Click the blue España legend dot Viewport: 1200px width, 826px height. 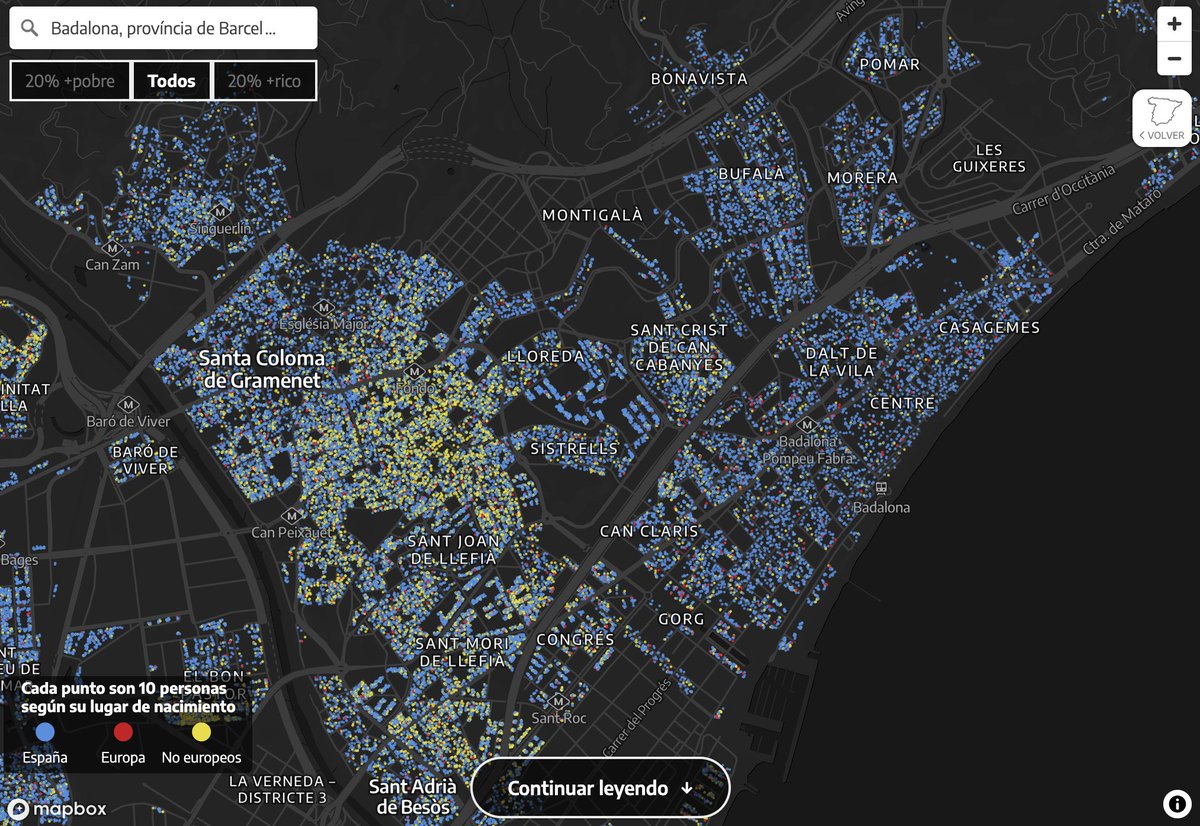(45, 732)
